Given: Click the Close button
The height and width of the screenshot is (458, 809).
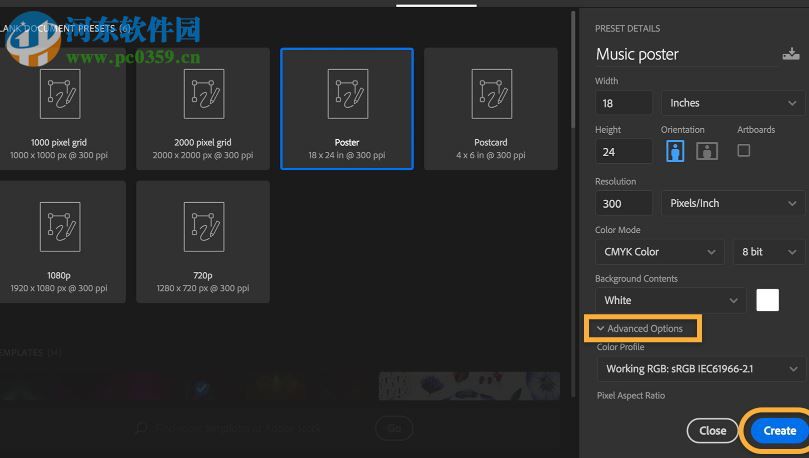Looking at the screenshot, I should 713,431.
